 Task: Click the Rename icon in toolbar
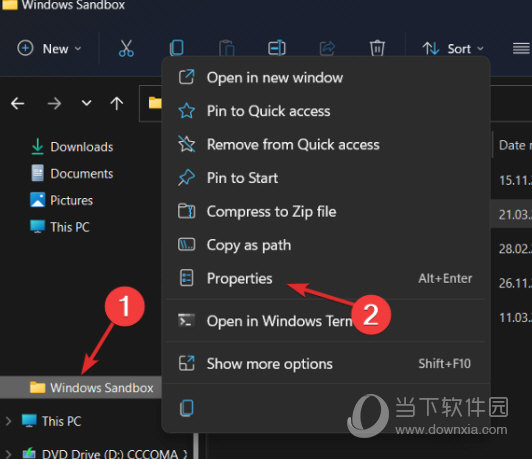(277, 48)
